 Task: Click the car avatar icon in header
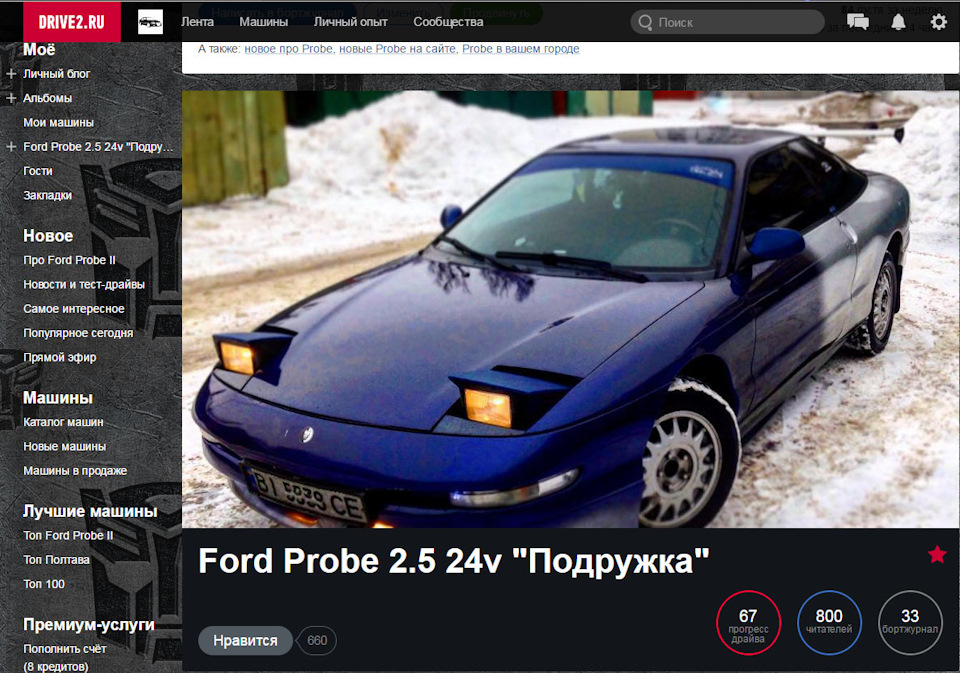(151, 22)
